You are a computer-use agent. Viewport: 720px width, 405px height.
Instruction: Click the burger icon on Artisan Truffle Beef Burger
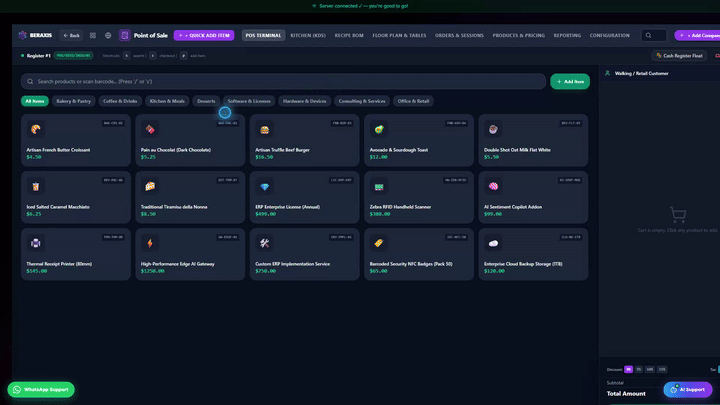tap(264, 129)
